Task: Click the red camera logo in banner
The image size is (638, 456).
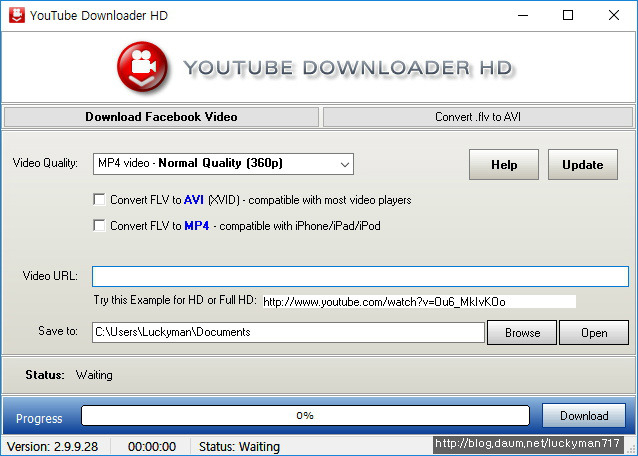Action: pos(142,66)
